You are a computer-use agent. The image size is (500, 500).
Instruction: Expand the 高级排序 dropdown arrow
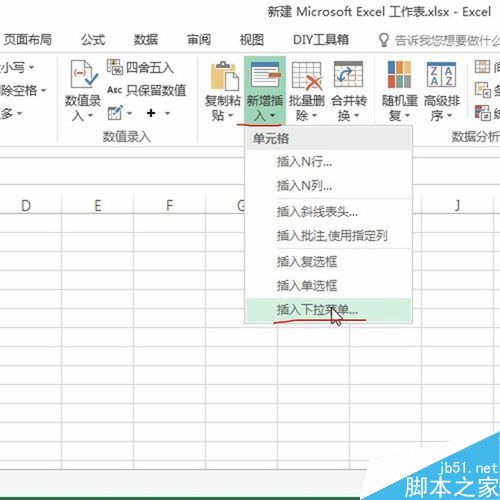[x=449, y=116]
